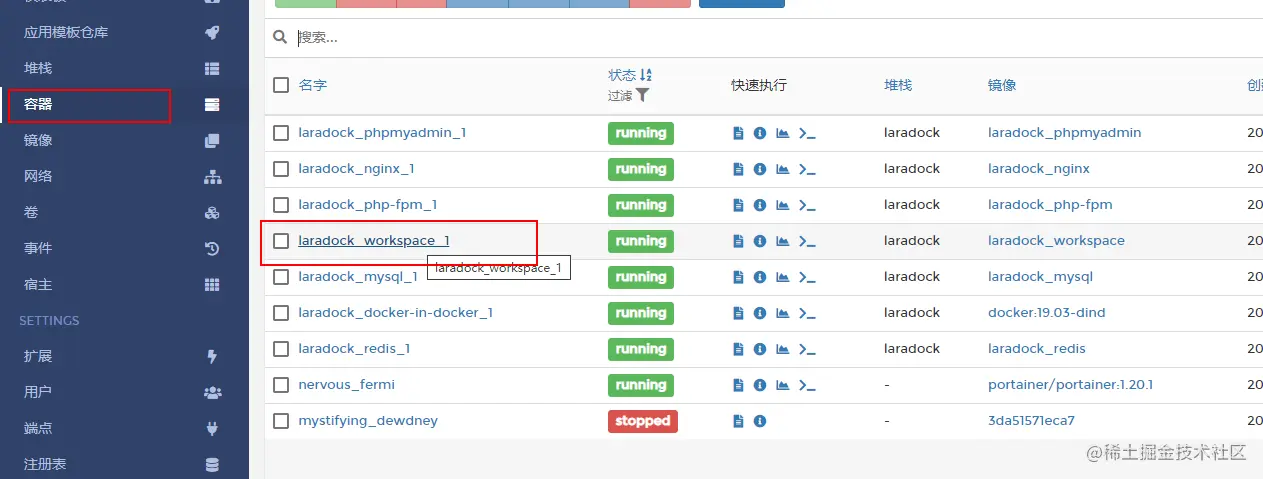Viewport: 1263px width, 479px height.
Task: View stats chart for laradock_phpmyadmin_1
Action: (783, 133)
